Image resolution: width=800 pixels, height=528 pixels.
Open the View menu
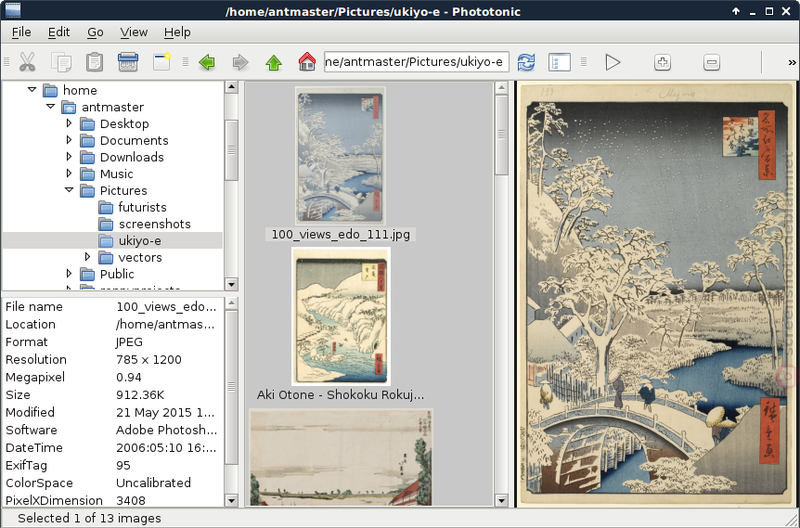coord(134,32)
